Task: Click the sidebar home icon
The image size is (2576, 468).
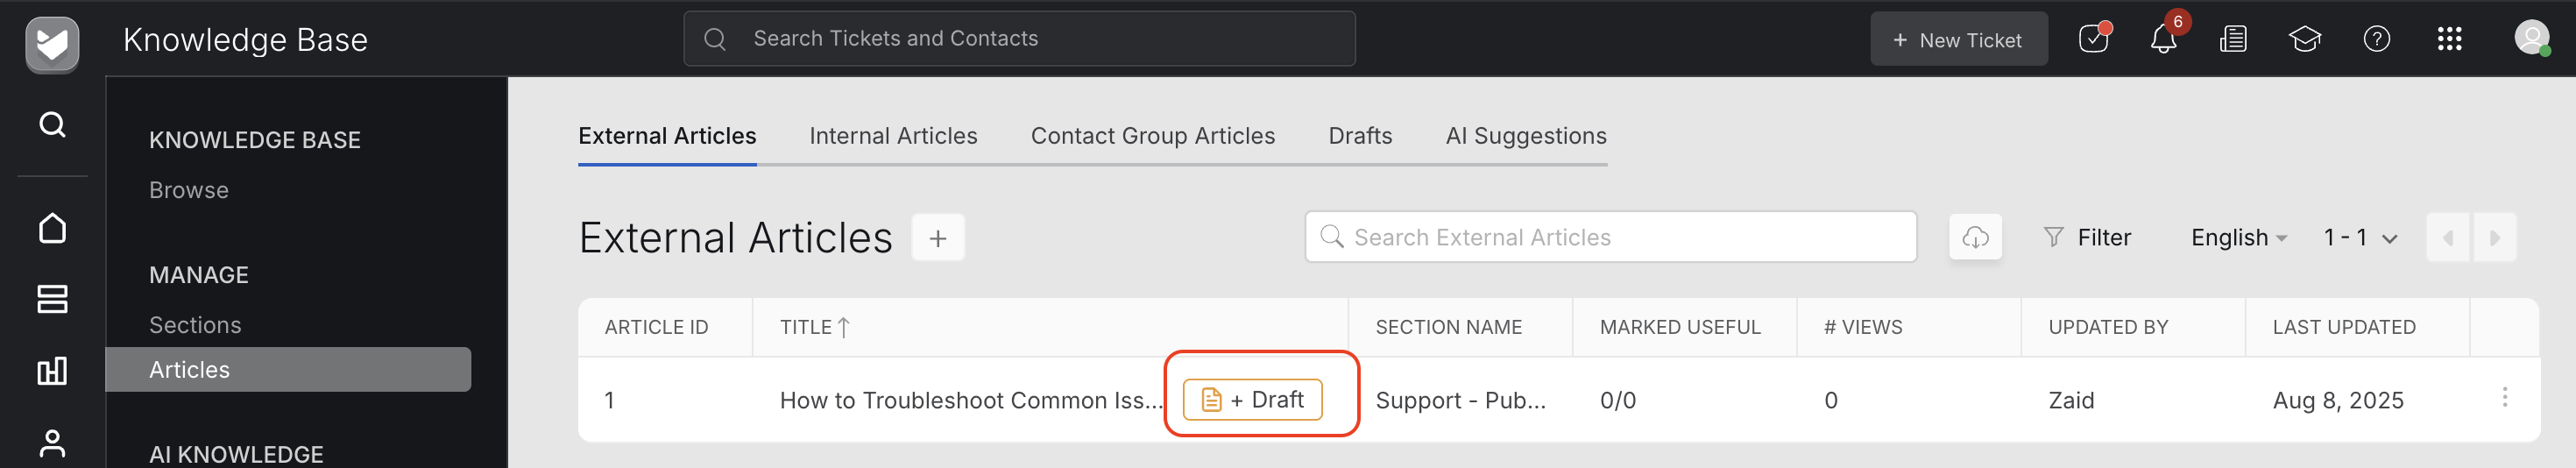Action: tap(52, 228)
